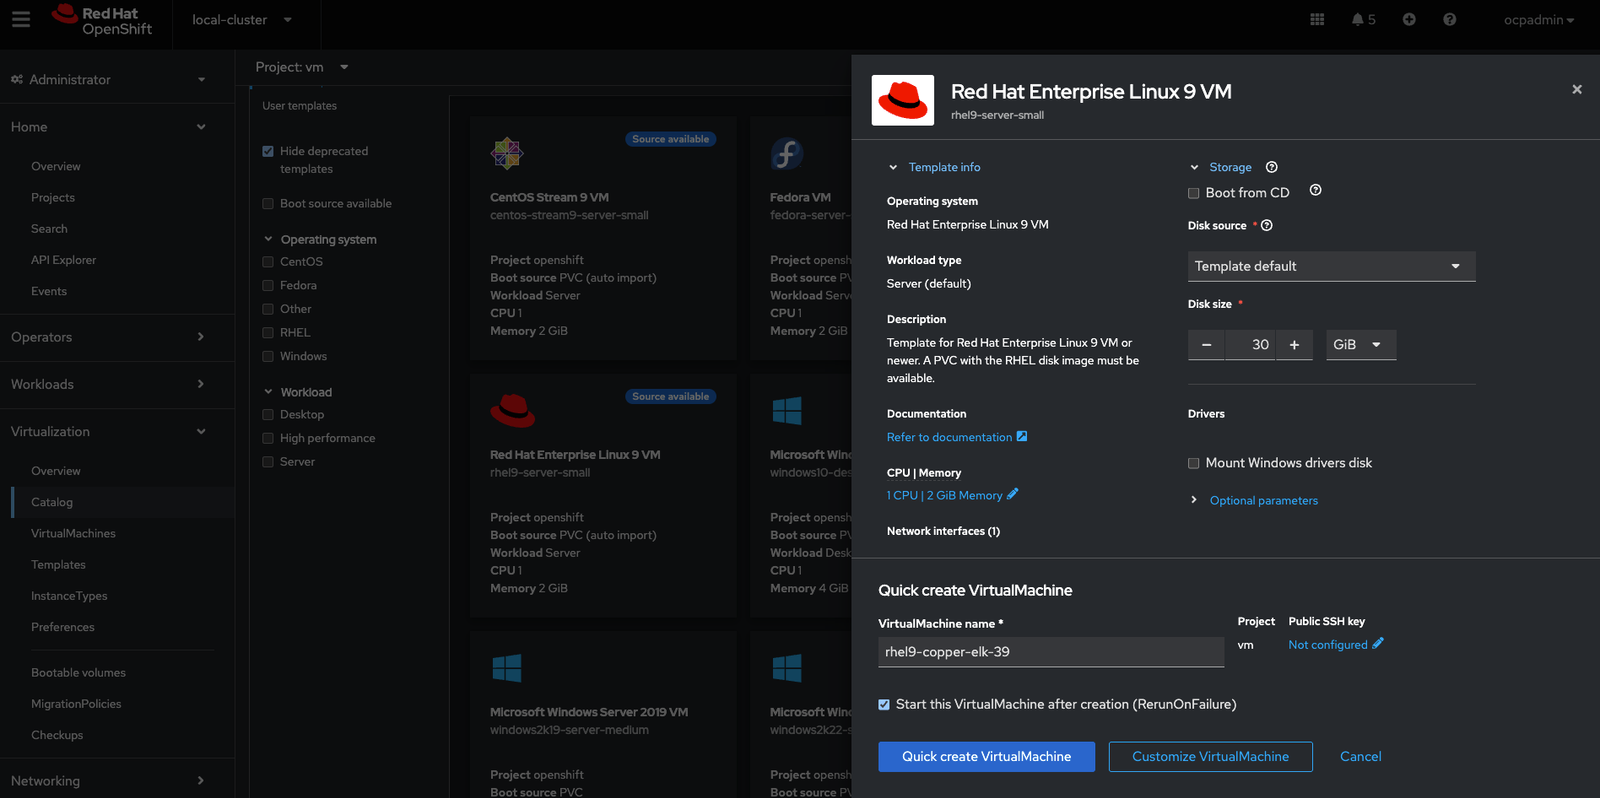The width and height of the screenshot is (1600, 798).
Task: Click the VirtualMachine name input field
Action: tap(1051, 652)
